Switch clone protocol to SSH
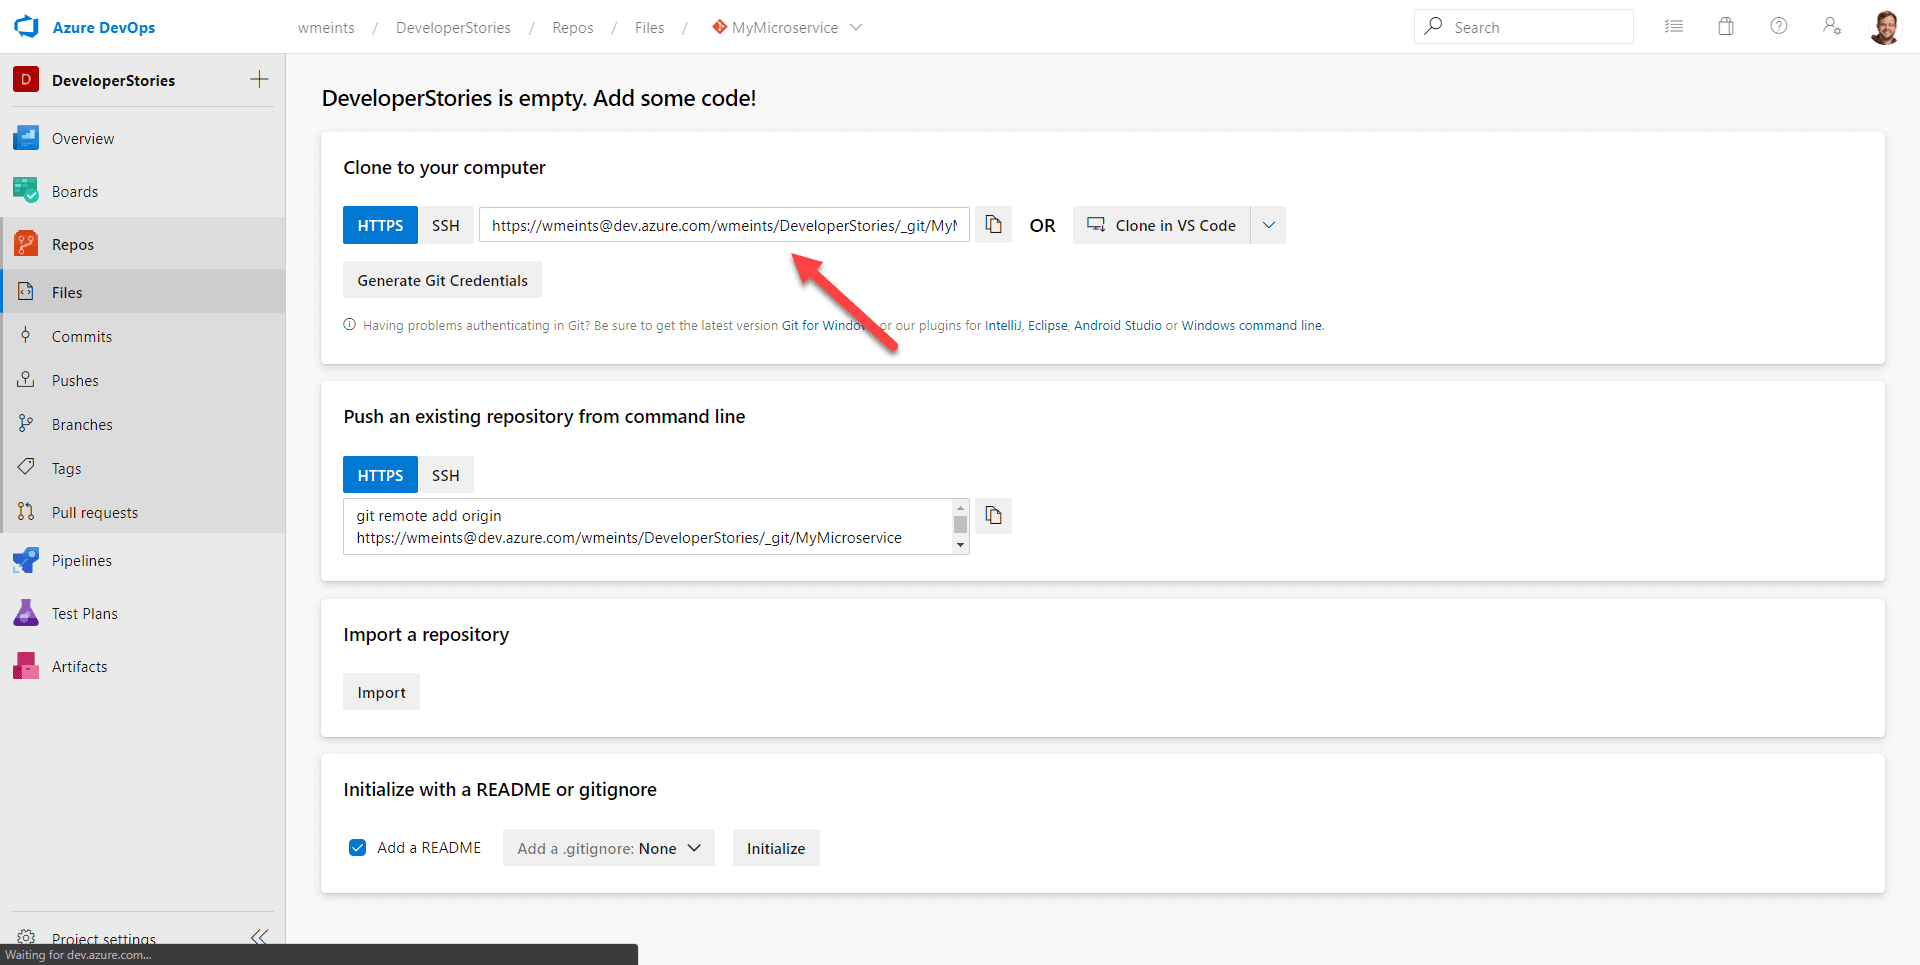The image size is (1920, 965). click(445, 226)
